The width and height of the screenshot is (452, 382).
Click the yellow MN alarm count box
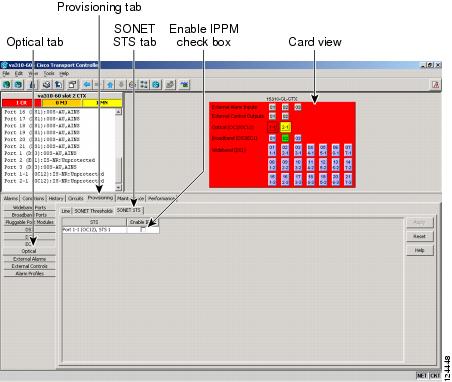pyautogui.click(x=102, y=103)
